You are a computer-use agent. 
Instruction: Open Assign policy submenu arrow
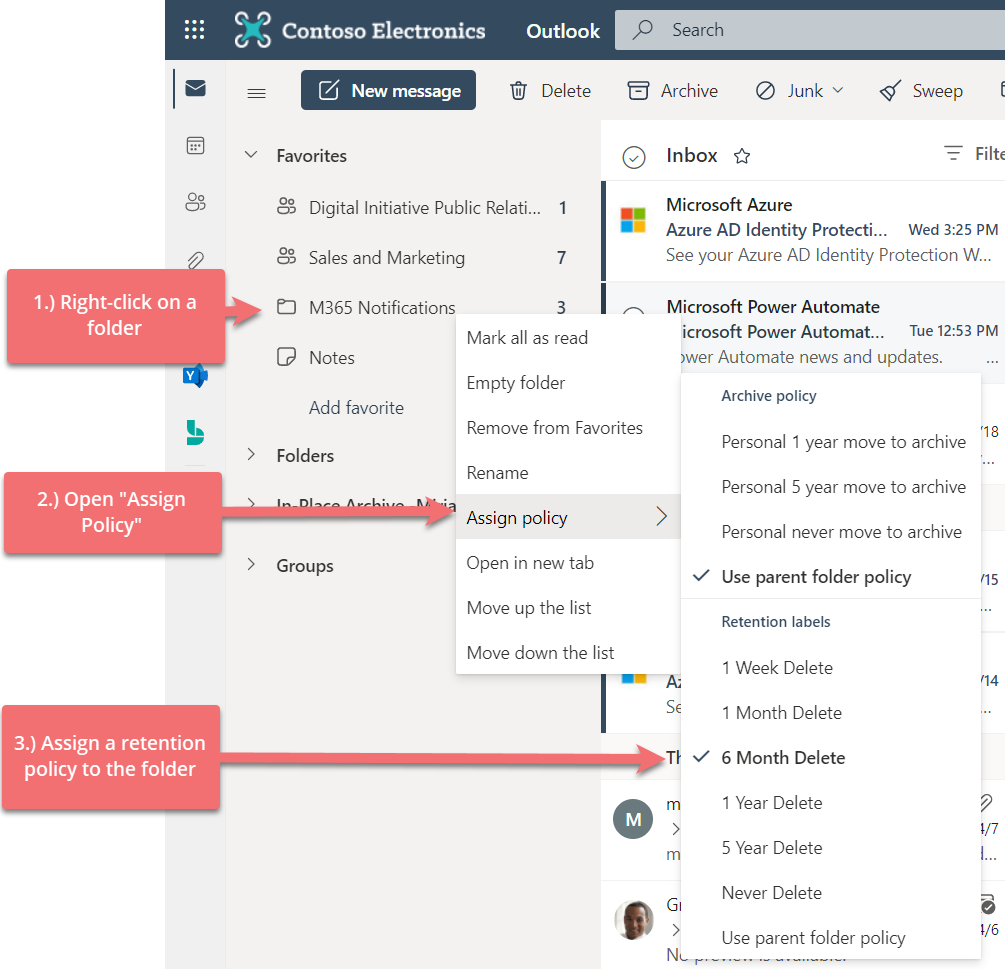(x=662, y=517)
